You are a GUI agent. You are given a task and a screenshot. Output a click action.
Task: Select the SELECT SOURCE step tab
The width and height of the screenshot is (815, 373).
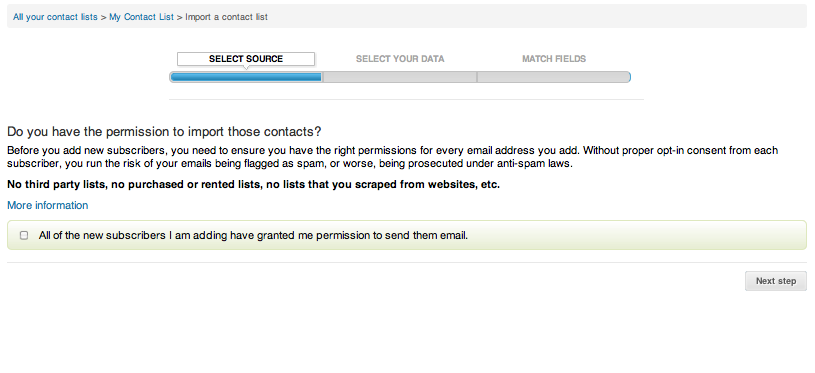click(246, 59)
